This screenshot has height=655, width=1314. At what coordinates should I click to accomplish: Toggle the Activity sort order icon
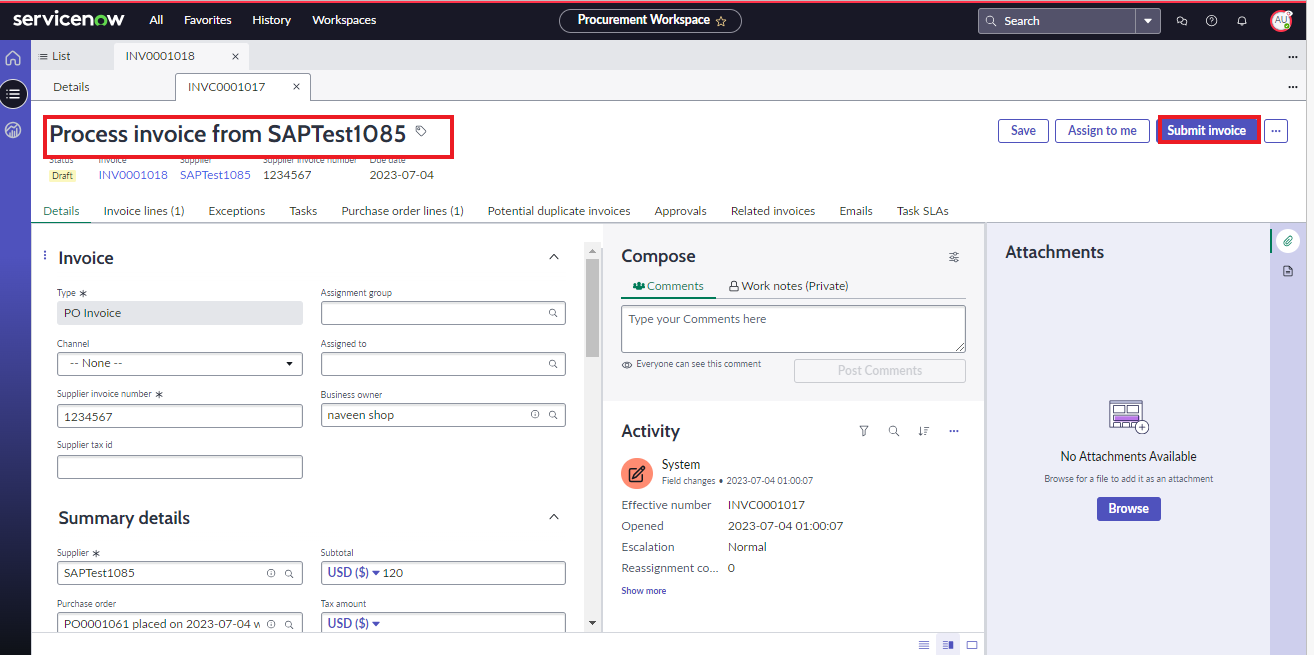coord(924,431)
